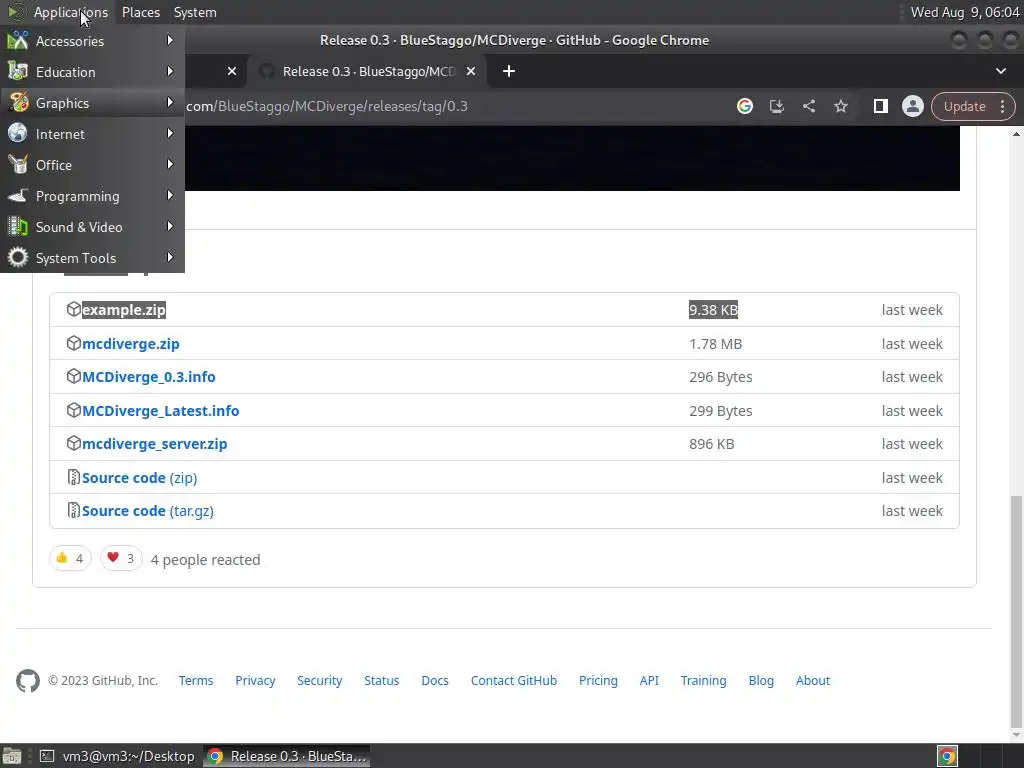Open the Graphics submenu
This screenshot has height=768, width=1024.
(x=92, y=103)
